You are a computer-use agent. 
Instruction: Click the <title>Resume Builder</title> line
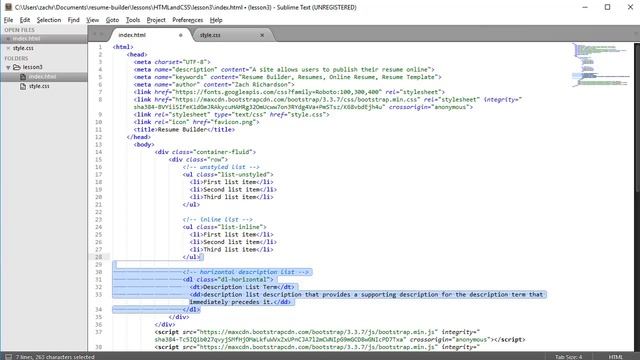pos(184,129)
